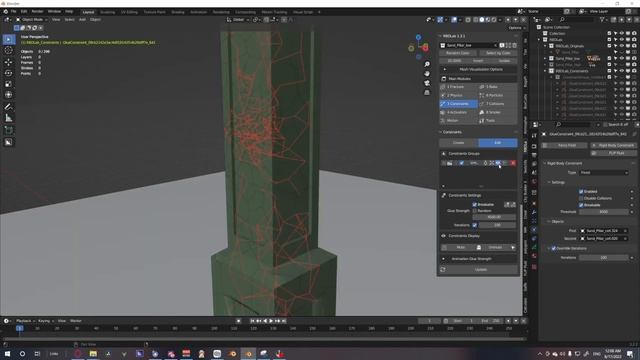The width and height of the screenshot is (640, 360).
Task: Open the Global transform orientation dropdown
Action: coord(237,20)
